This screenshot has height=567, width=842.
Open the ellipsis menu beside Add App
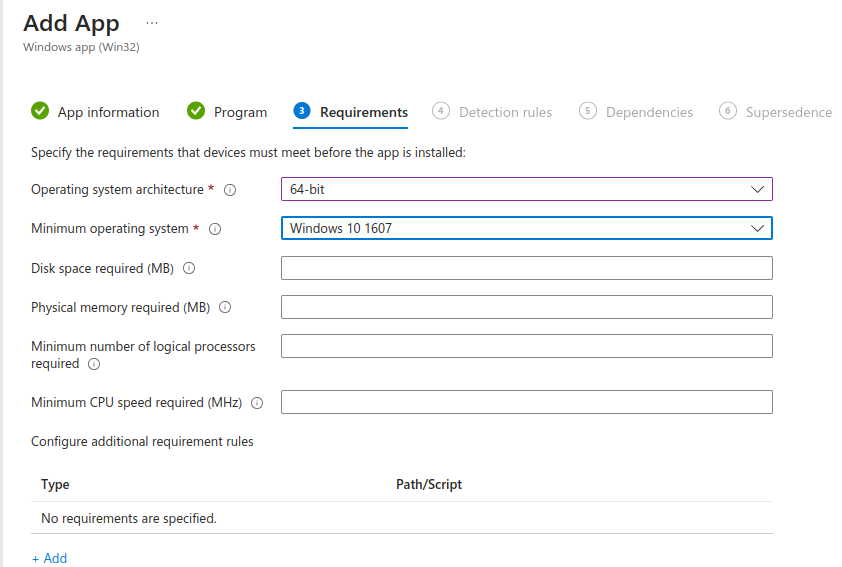point(152,22)
